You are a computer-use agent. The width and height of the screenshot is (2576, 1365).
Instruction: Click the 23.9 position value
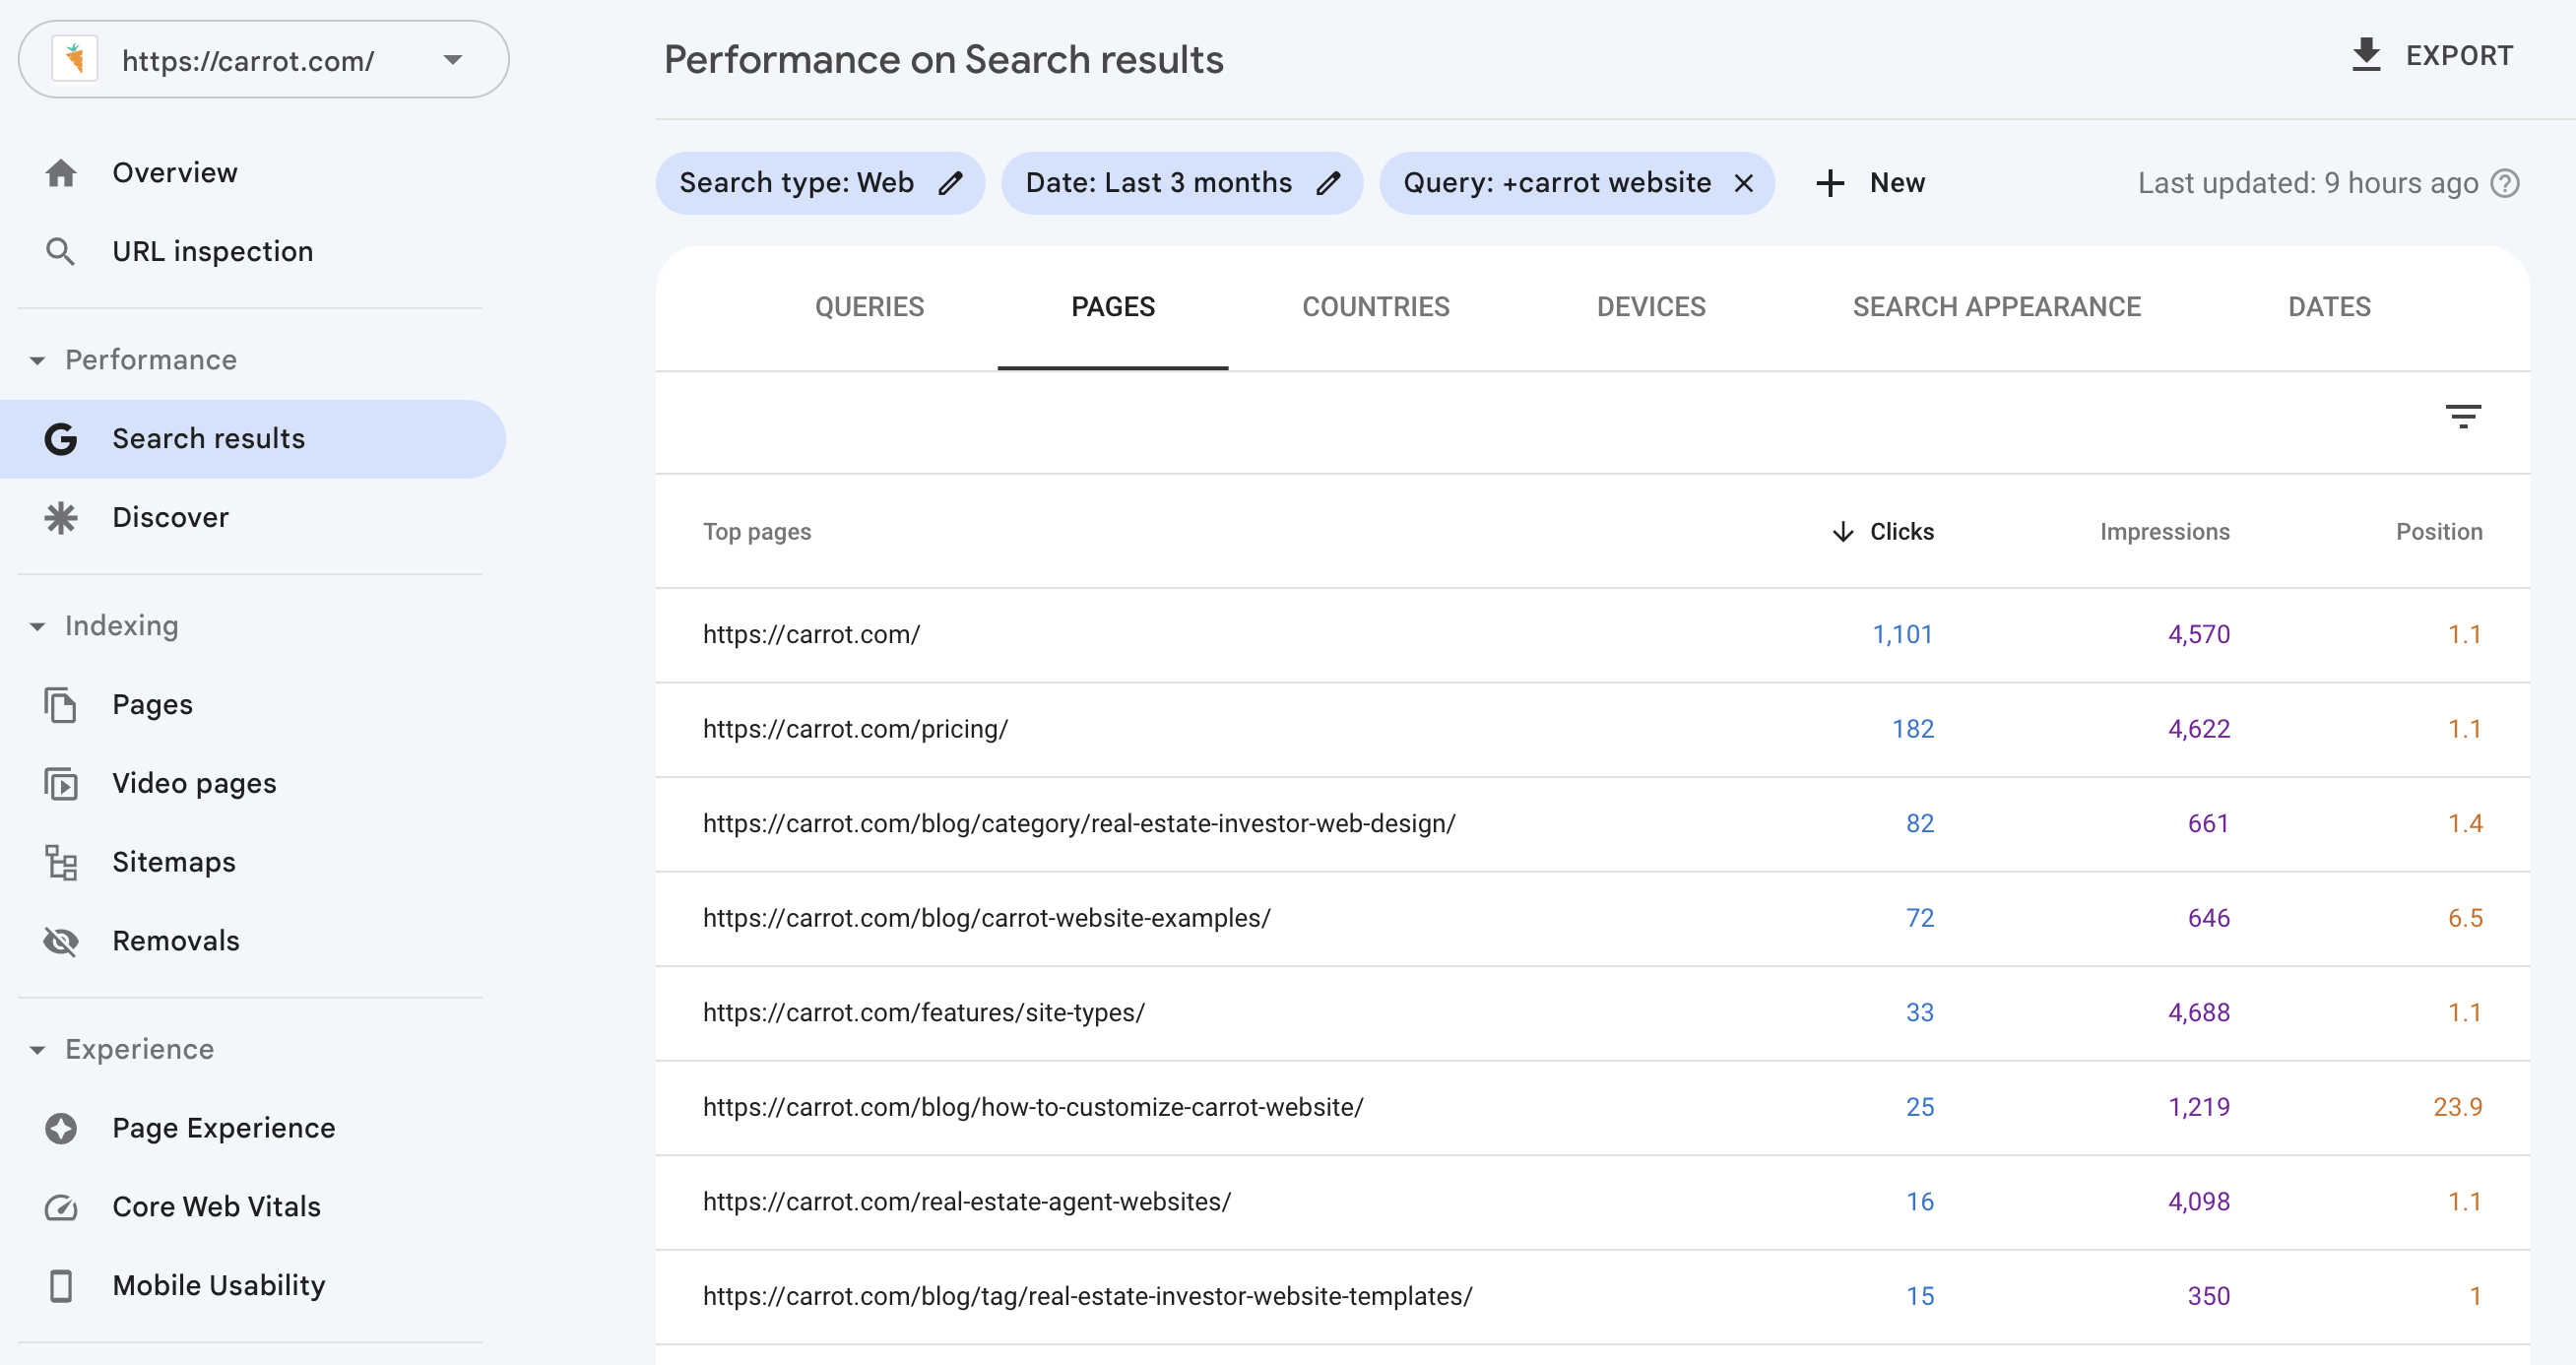pos(2457,1108)
